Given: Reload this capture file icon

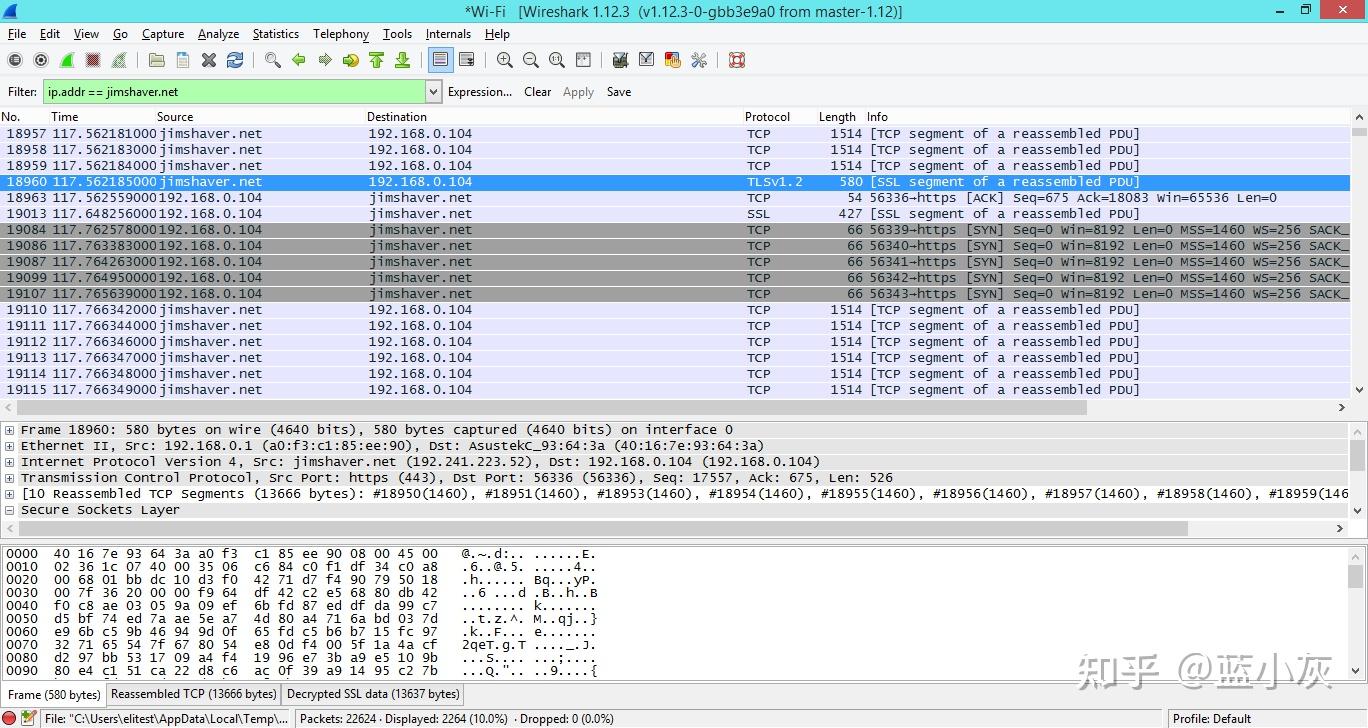Looking at the screenshot, I should pyautogui.click(x=234, y=60).
